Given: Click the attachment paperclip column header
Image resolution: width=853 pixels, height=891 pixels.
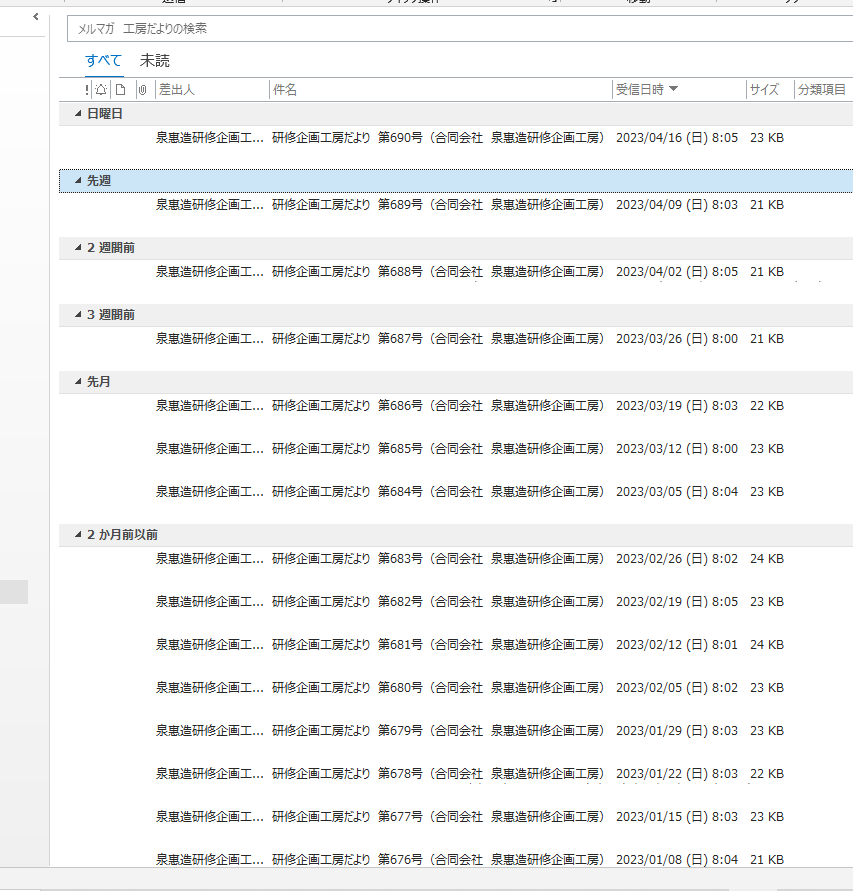Looking at the screenshot, I should (143, 90).
